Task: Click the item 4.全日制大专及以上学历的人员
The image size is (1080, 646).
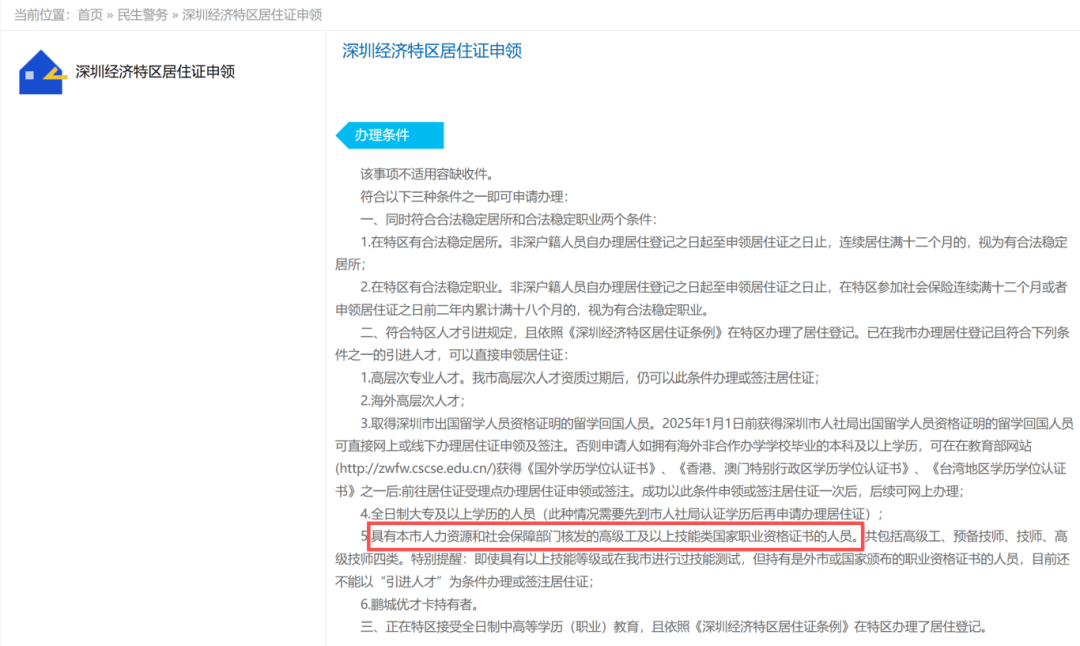Action: pyautogui.click(x=622, y=514)
